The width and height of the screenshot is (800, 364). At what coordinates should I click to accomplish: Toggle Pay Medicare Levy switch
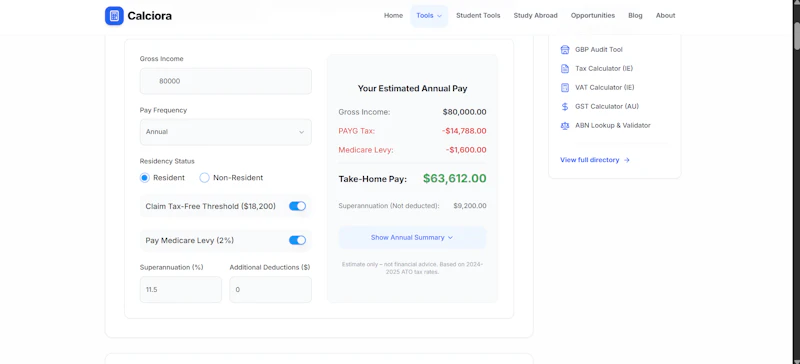pos(297,240)
